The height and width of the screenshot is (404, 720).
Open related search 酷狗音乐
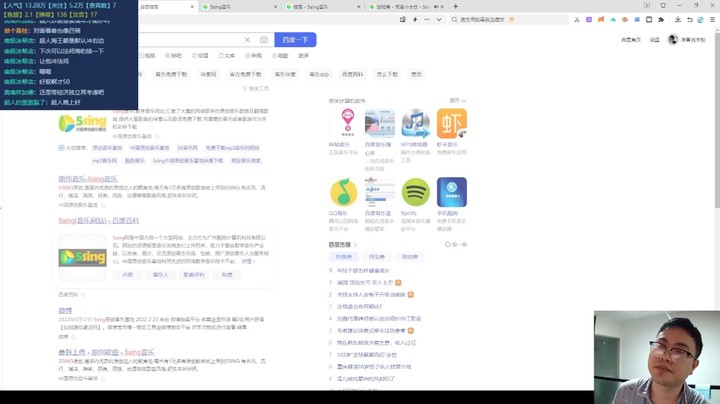tap(135, 161)
